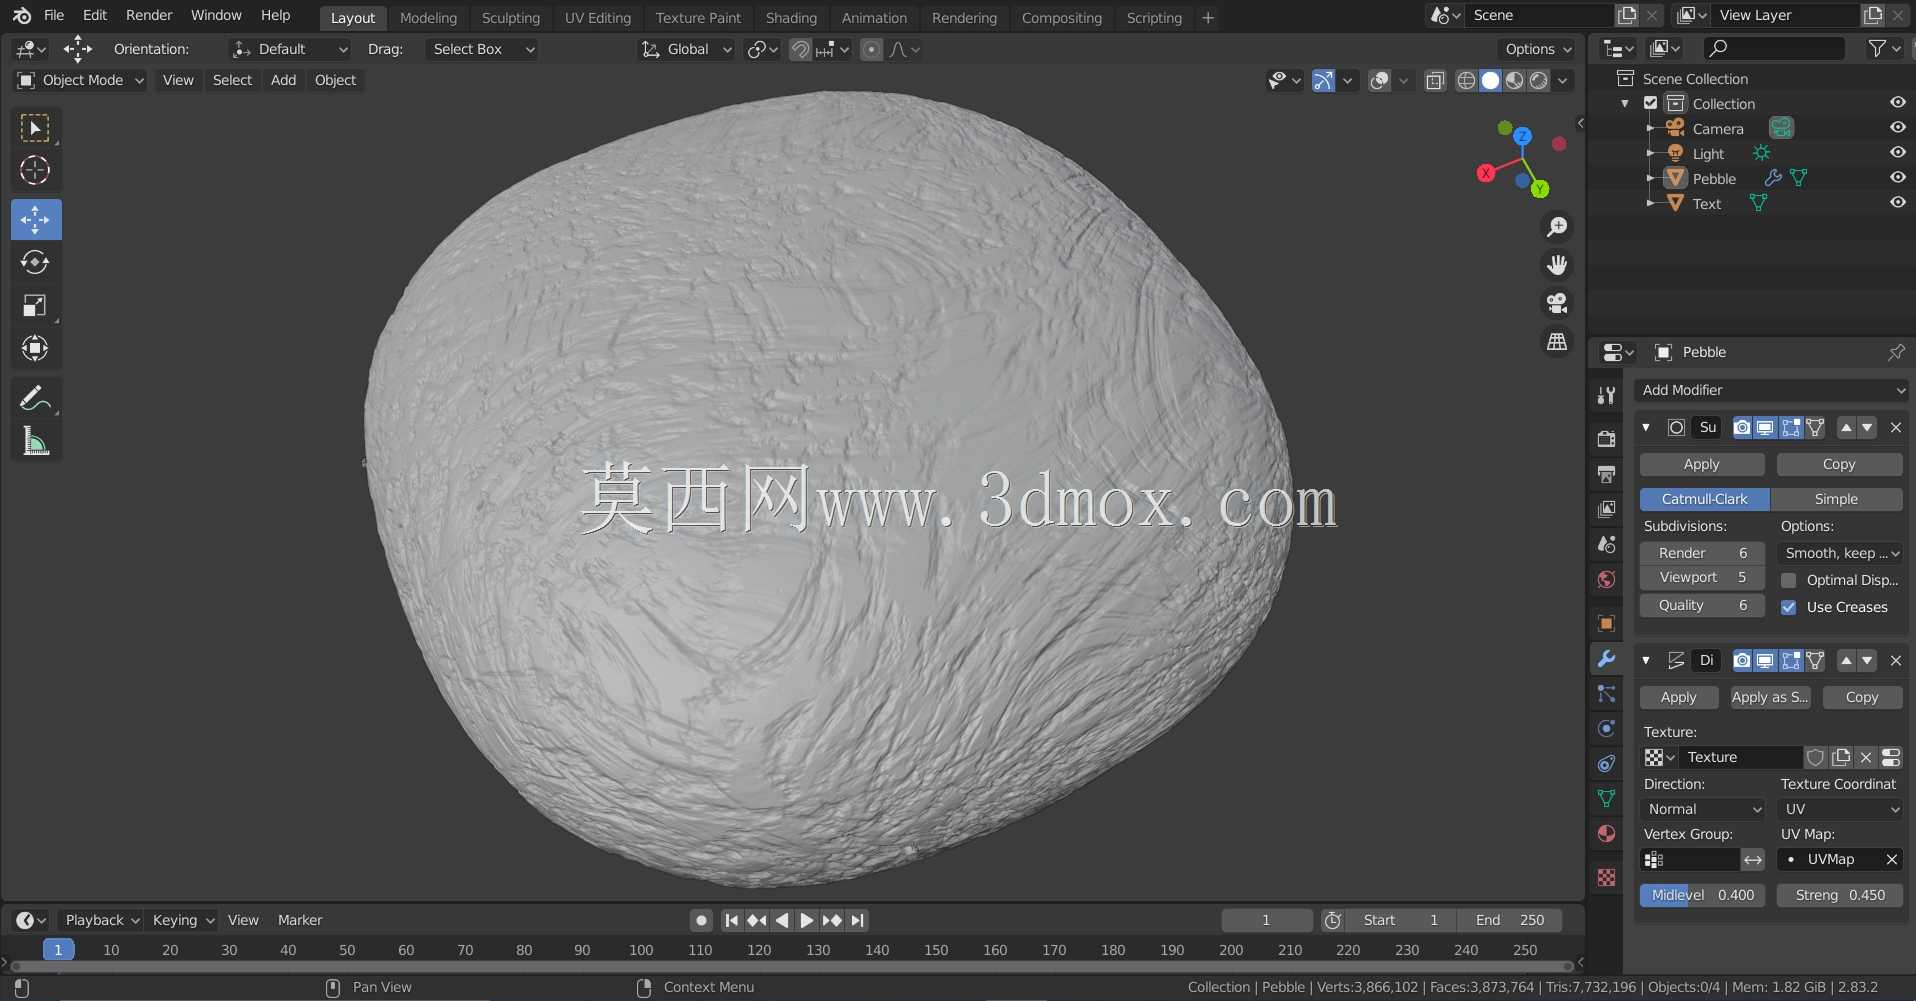Open the Object properties tab

(x=1606, y=623)
